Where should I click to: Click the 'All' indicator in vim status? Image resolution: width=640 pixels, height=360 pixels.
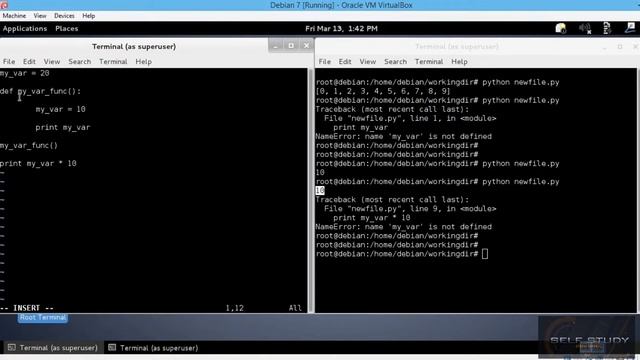click(295, 308)
